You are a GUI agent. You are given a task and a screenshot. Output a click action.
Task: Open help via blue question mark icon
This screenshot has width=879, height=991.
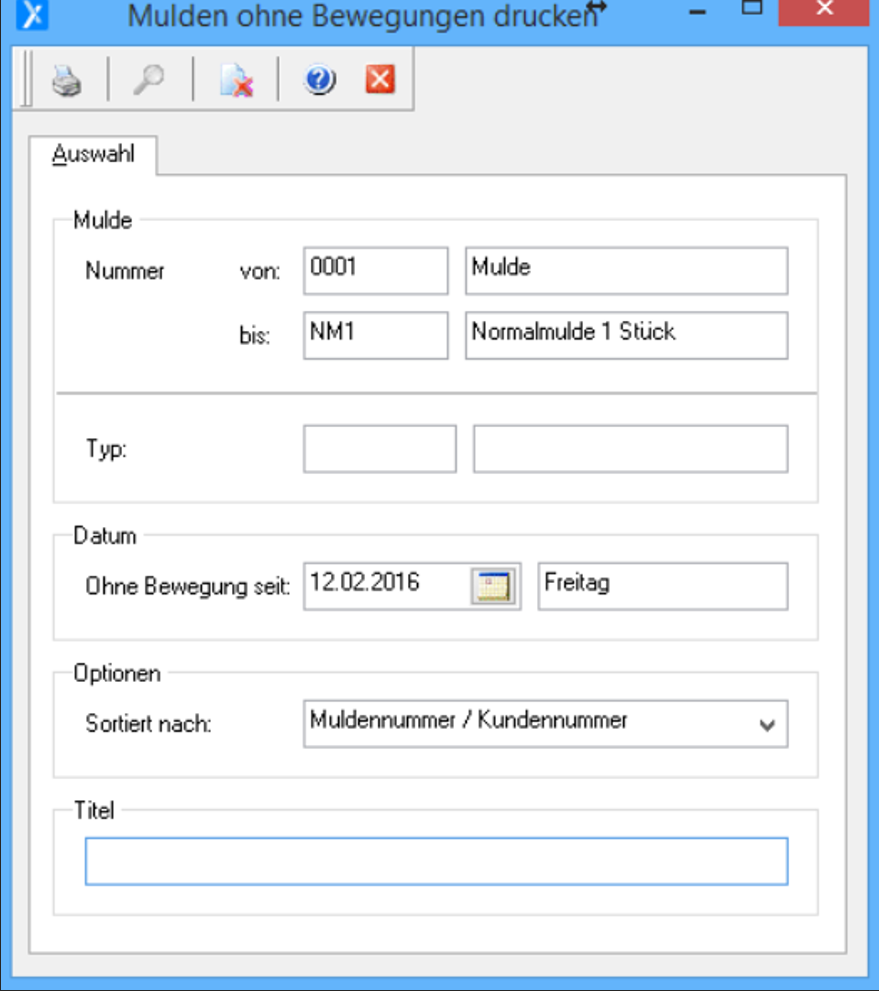point(320,79)
